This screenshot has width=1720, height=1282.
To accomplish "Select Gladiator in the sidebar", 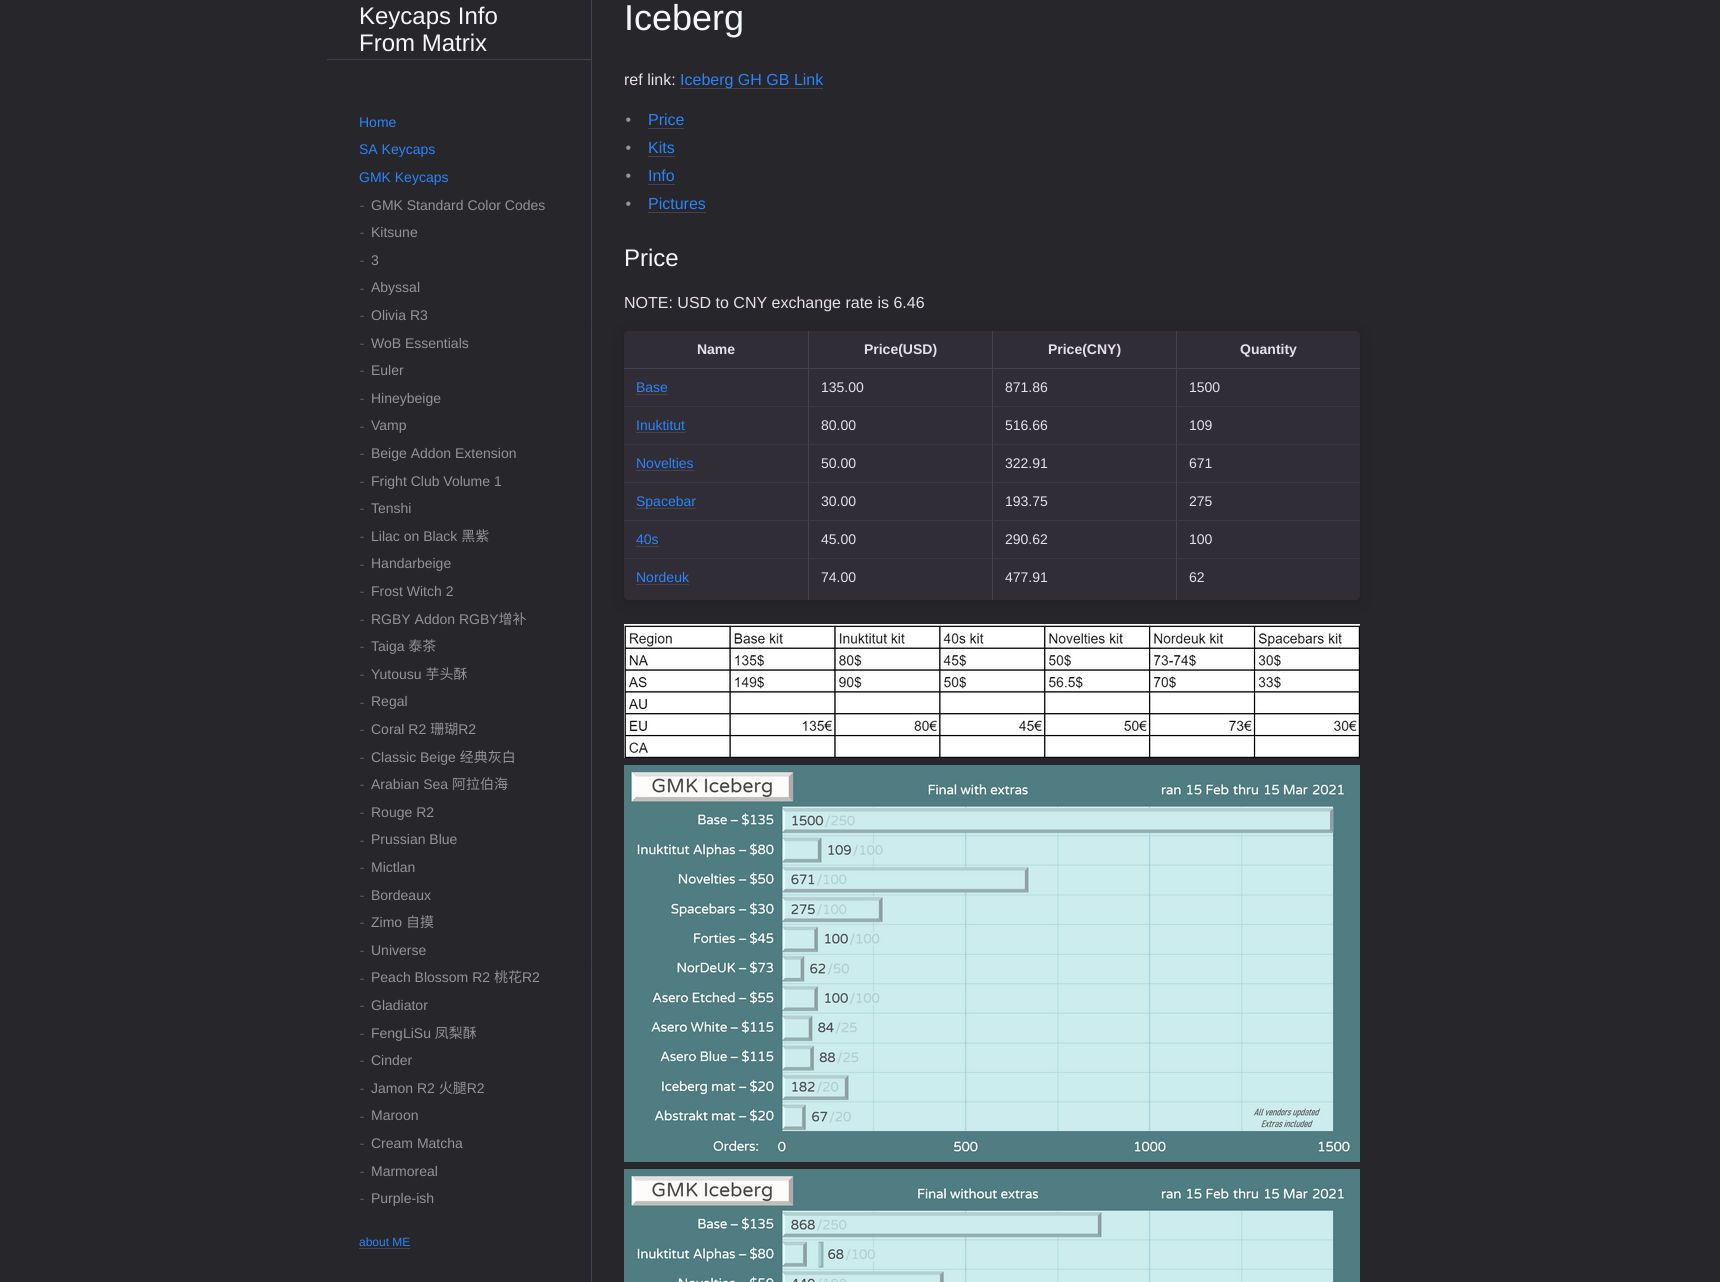I will [x=399, y=1006].
